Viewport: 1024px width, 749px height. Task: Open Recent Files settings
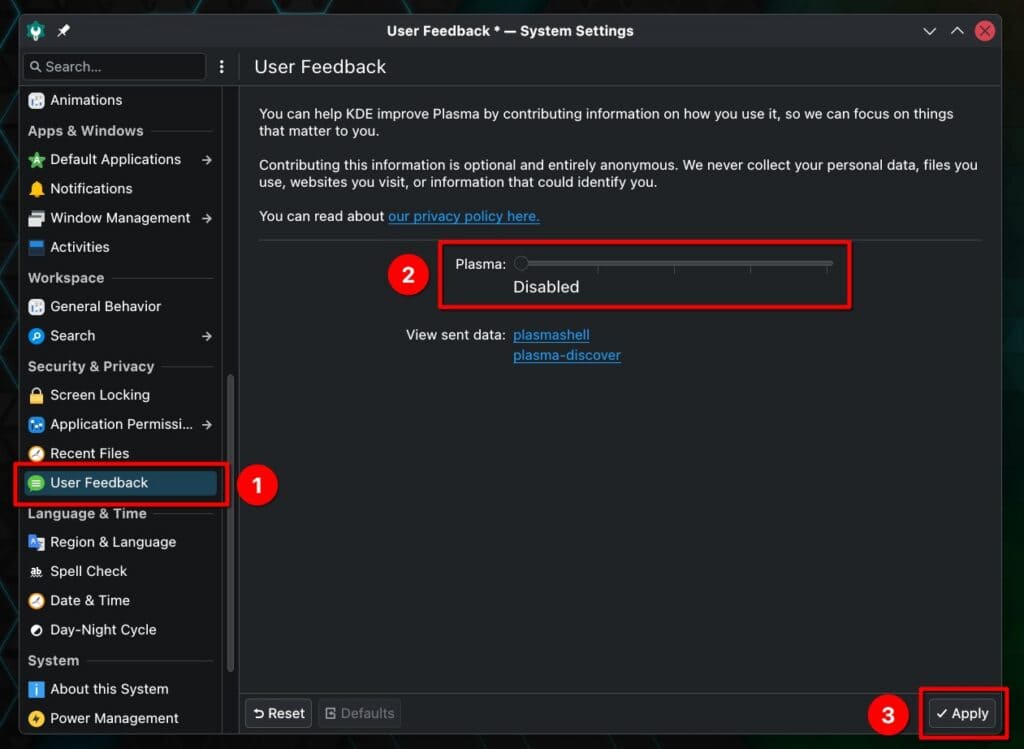pos(37,453)
